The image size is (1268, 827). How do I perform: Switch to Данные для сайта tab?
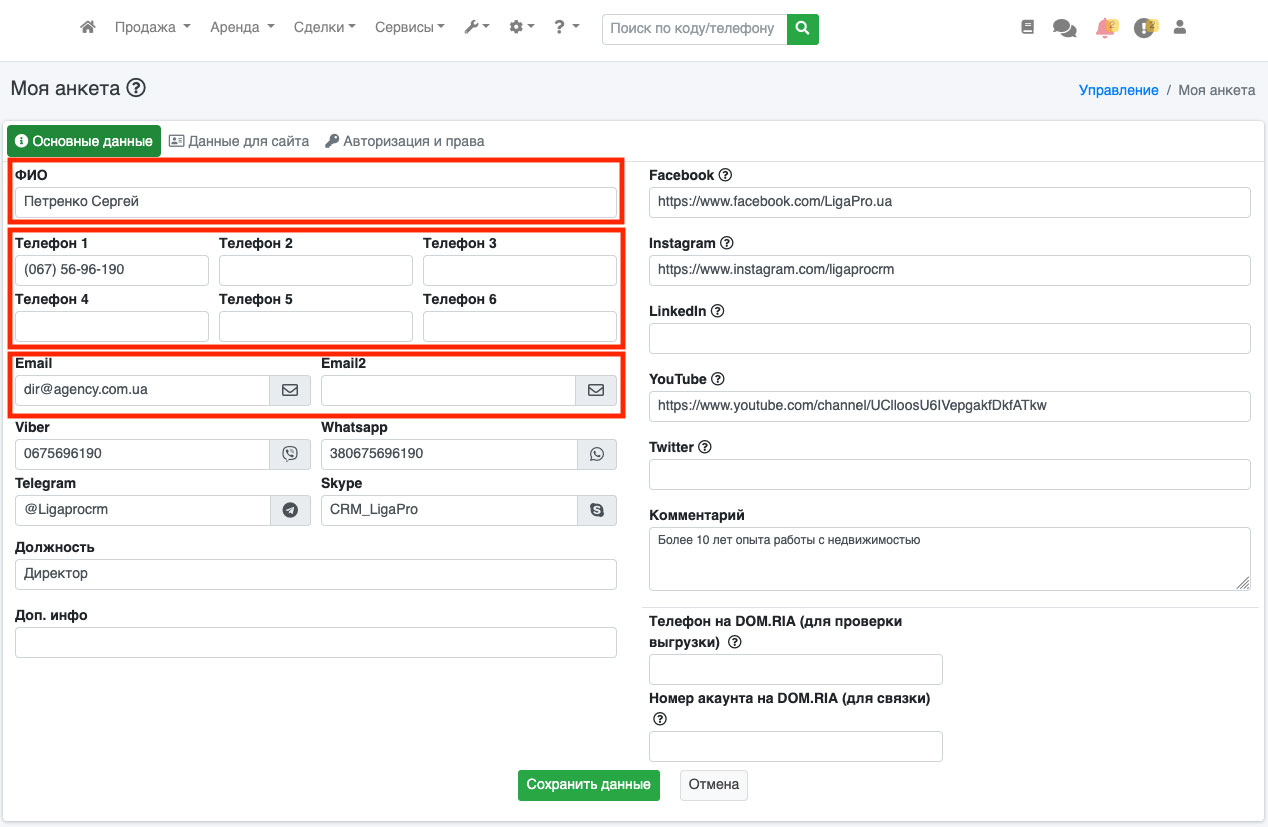[x=239, y=141]
